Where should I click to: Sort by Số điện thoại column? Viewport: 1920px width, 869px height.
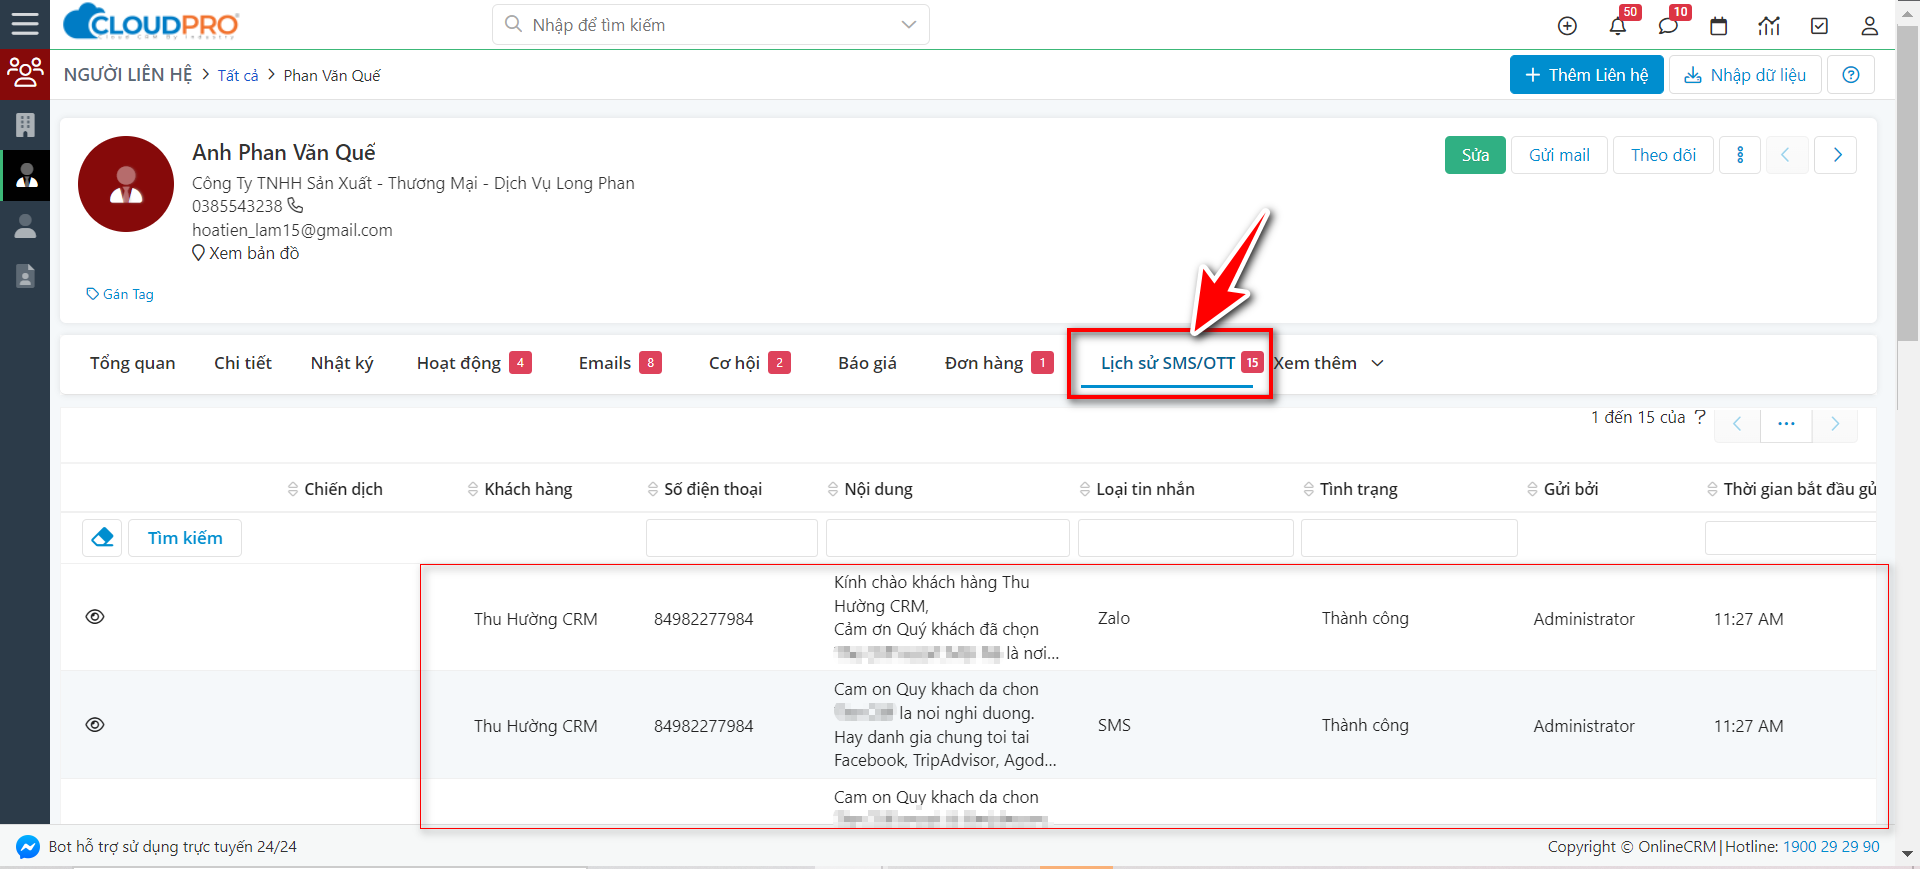(x=704, y=489)
